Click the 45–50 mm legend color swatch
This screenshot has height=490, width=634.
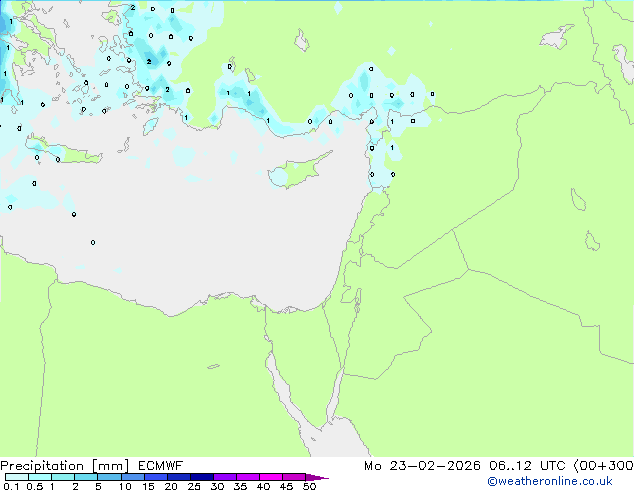[294, 477]
